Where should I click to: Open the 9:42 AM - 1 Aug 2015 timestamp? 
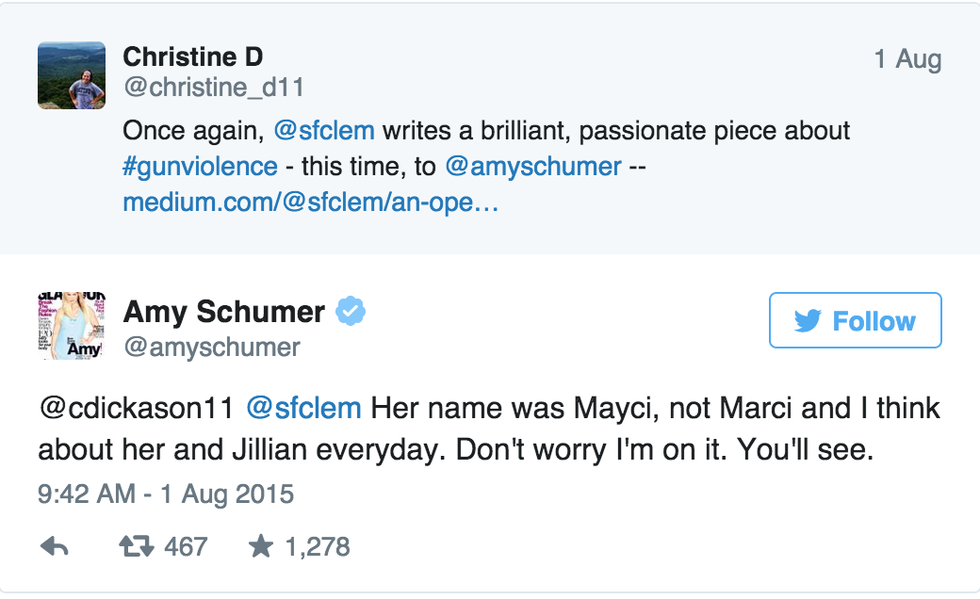point(166,494)
